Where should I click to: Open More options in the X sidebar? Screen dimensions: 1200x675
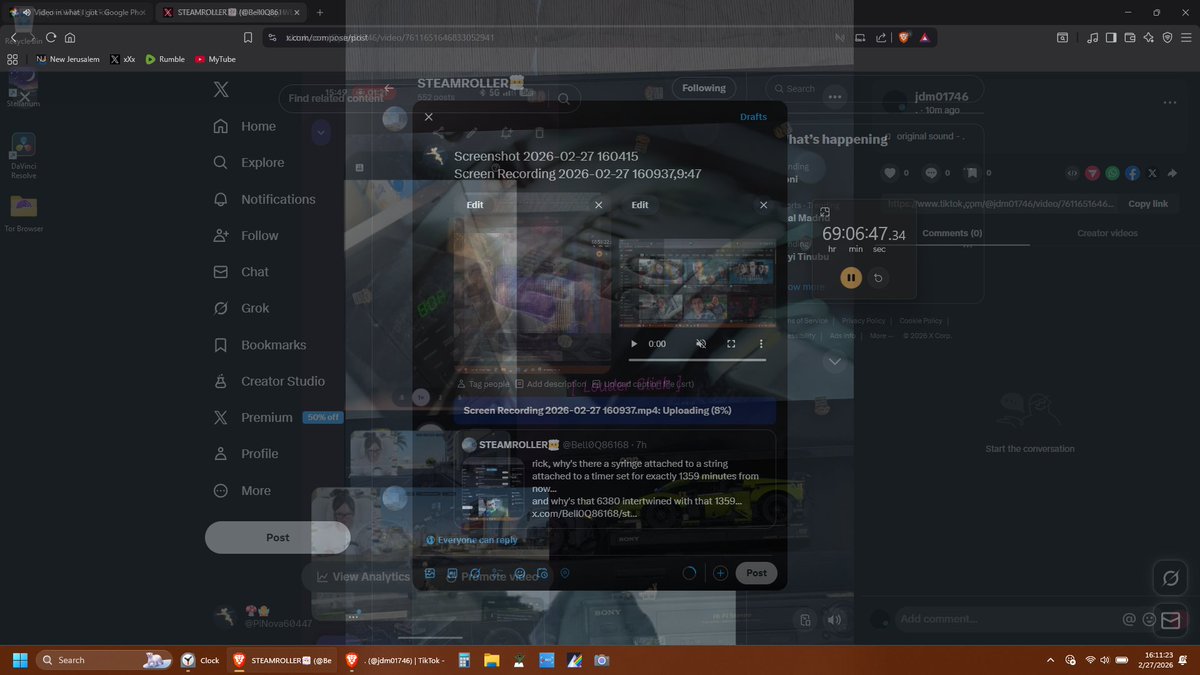tap(242, 490)
